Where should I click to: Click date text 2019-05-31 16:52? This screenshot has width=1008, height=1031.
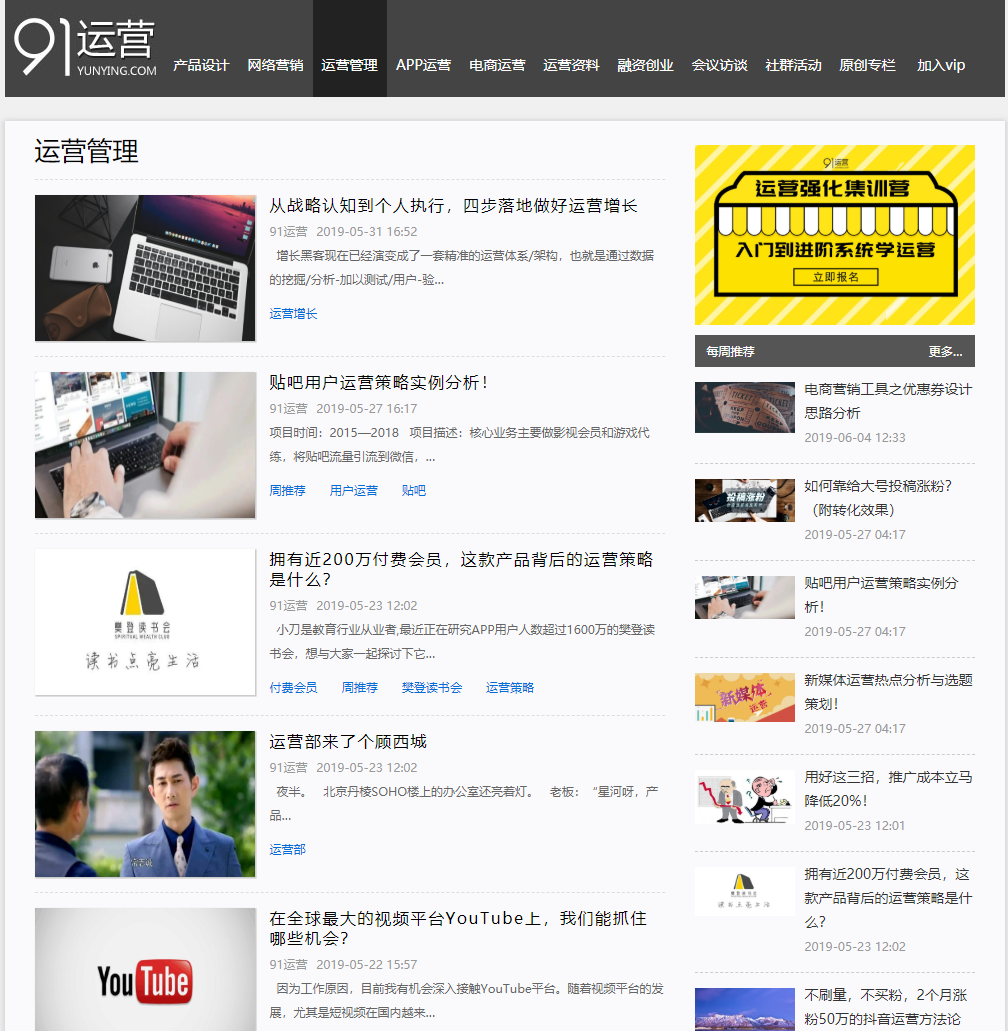tap(366, 231)
